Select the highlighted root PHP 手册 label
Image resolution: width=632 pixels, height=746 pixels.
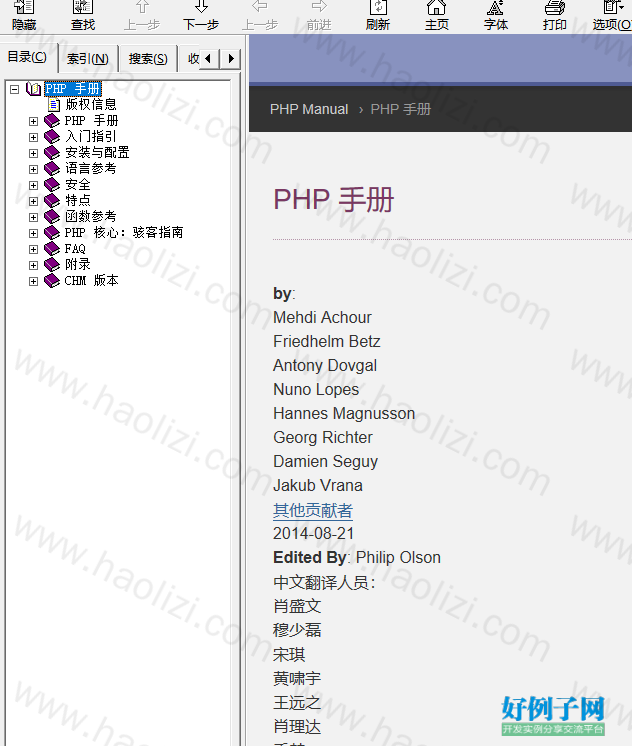pyautogui.click(x=73, y=89)
